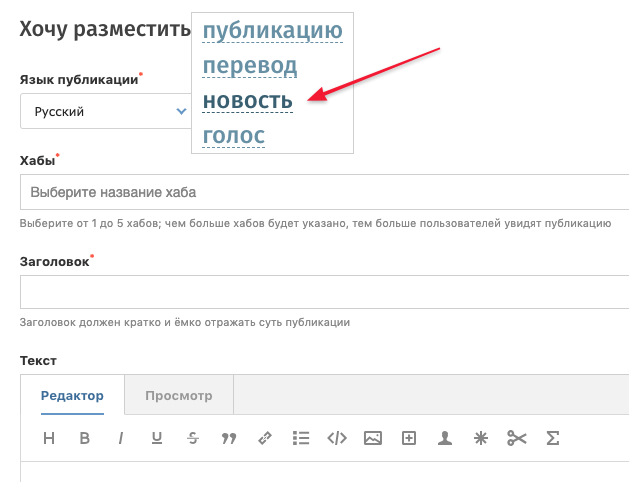The image size is (629, 482).
Task: Mention a user with the person icon
Action: point(445,438)
